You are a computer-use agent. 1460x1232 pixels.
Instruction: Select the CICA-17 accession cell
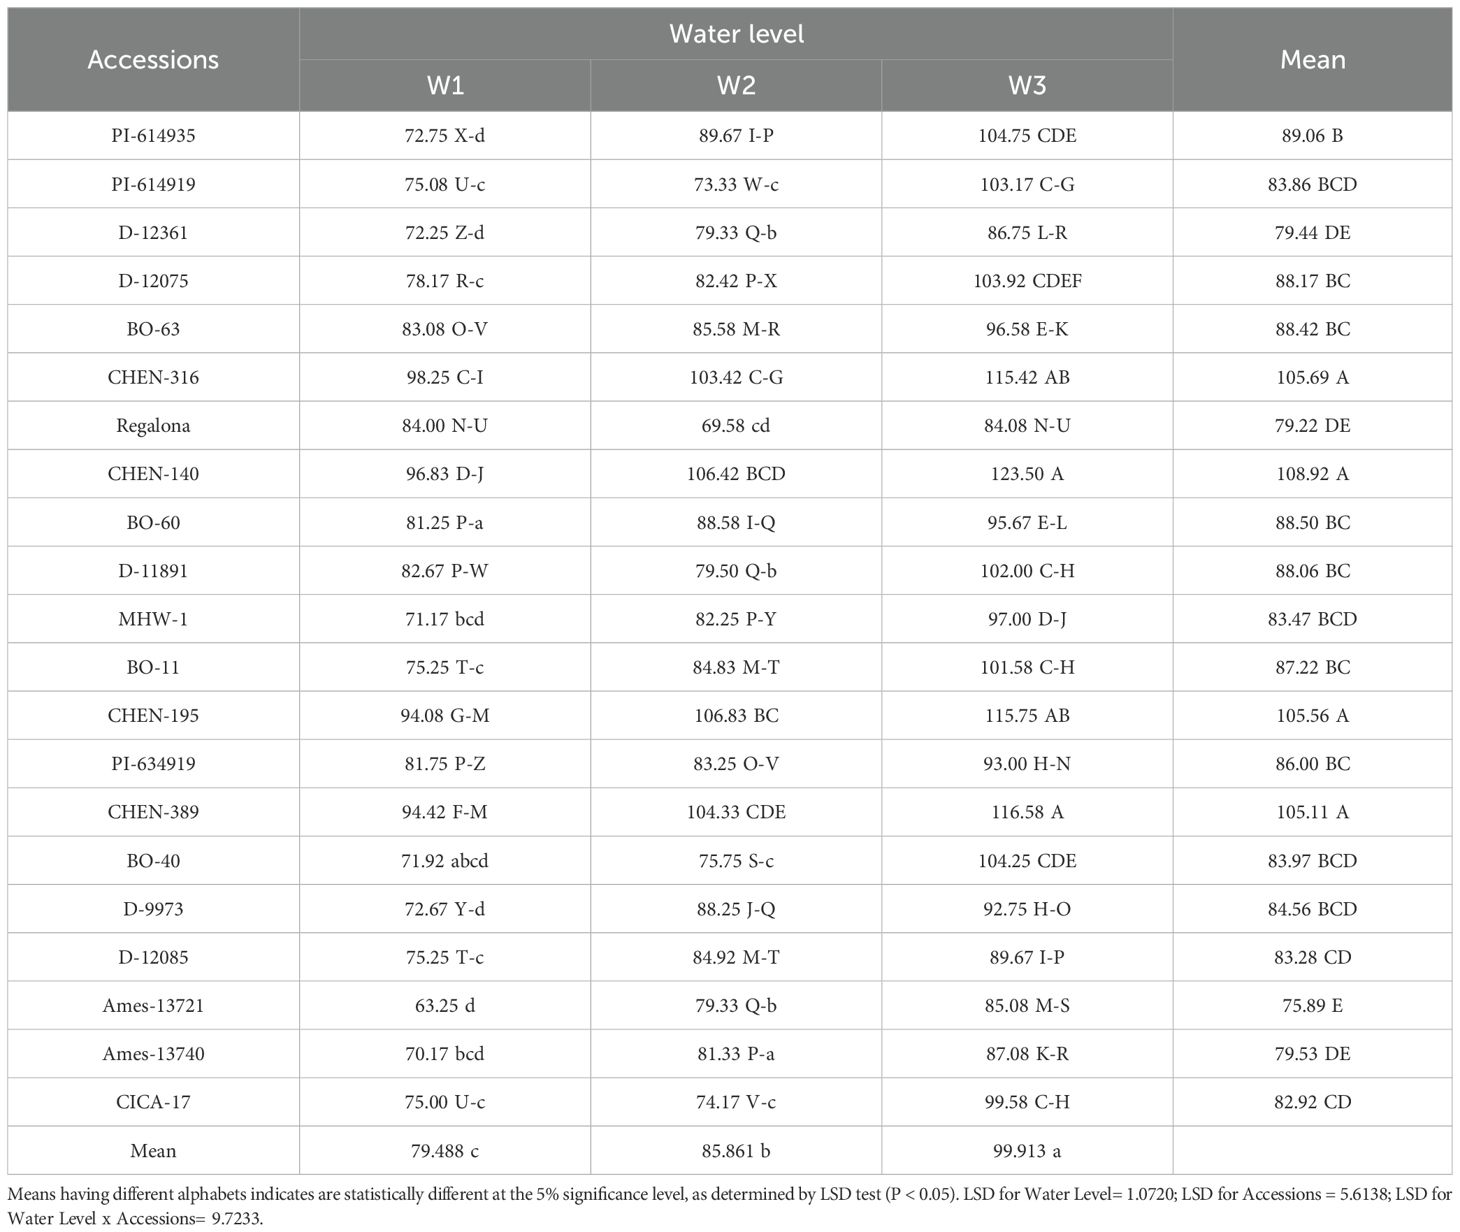coord(153,1102)
